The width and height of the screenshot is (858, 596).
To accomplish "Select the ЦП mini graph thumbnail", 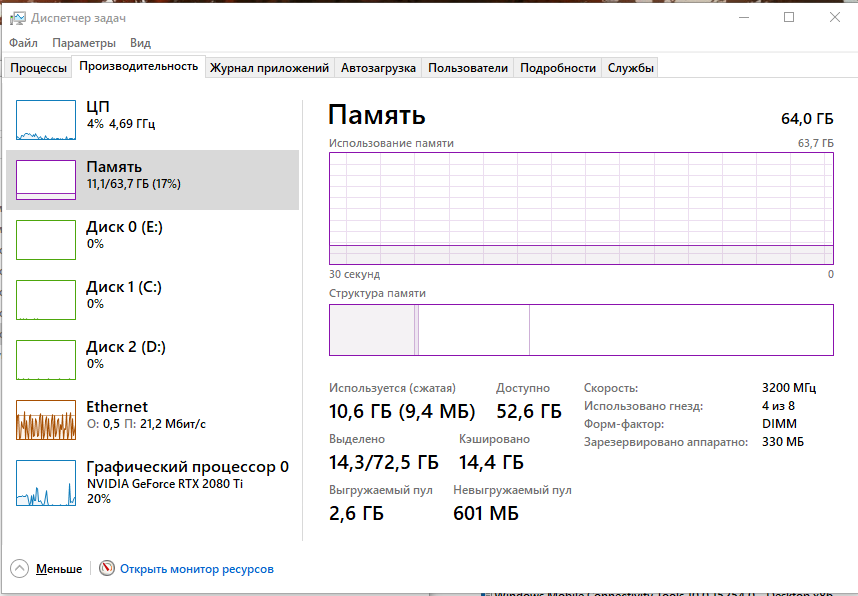I will 46,120.
